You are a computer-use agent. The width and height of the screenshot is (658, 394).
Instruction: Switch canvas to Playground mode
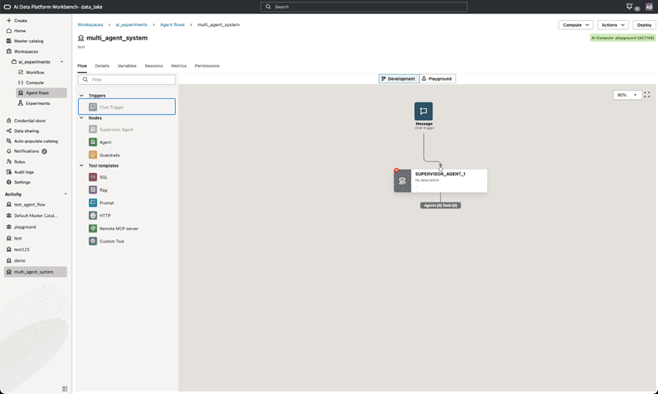pos(437,78)
